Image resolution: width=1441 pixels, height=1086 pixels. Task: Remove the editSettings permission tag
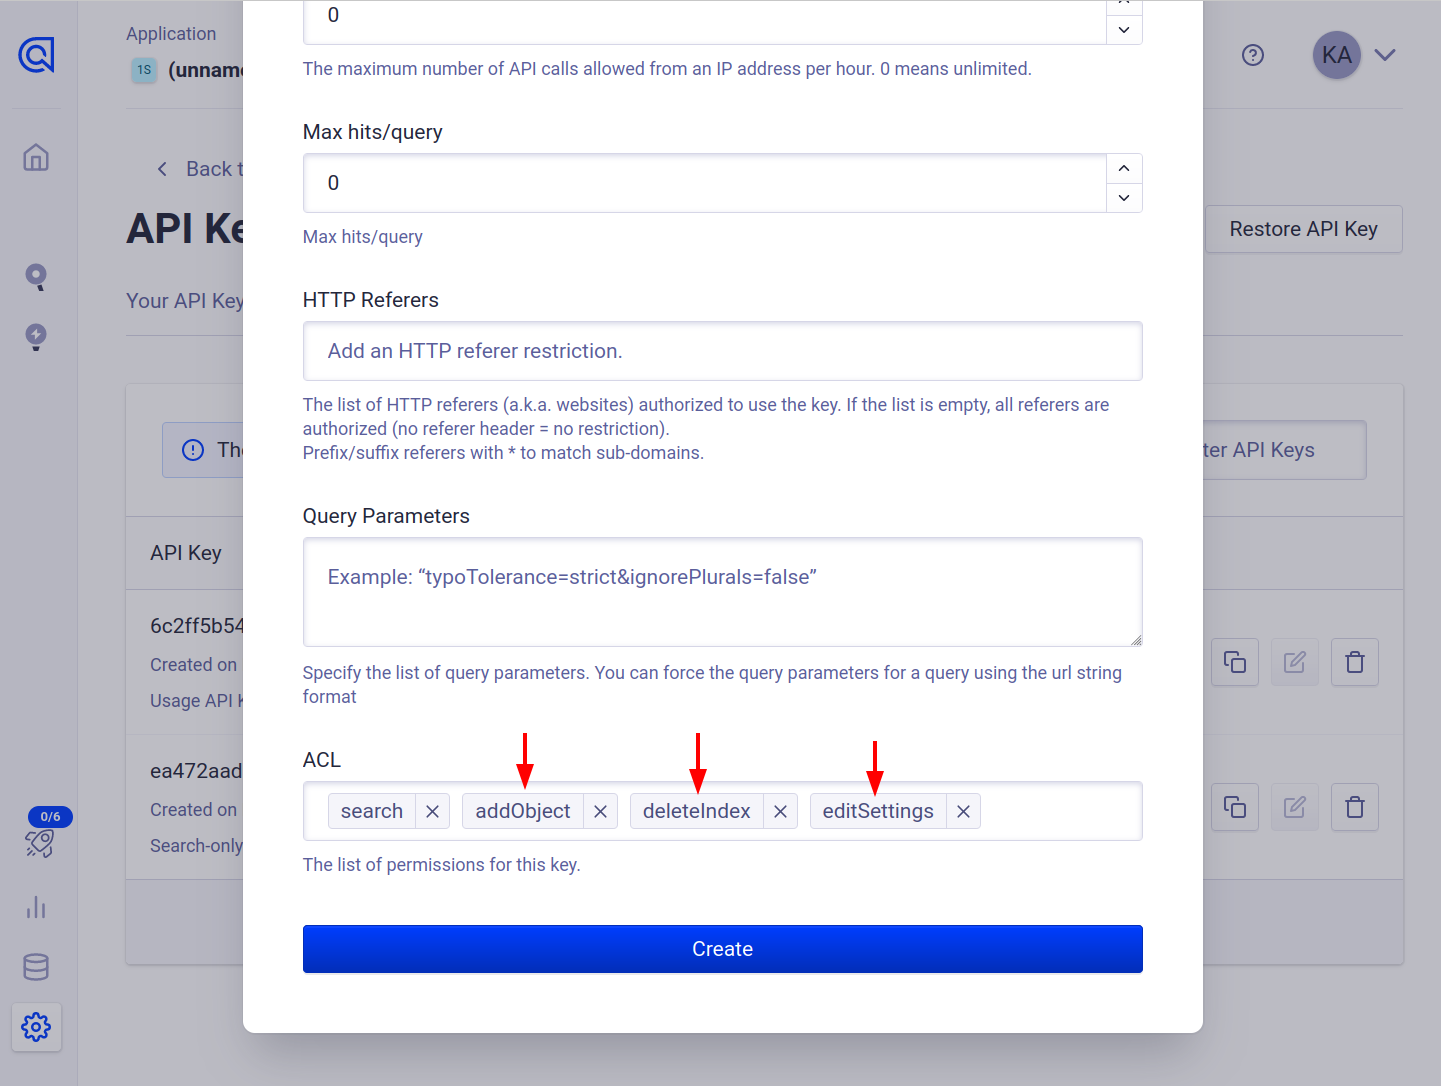coord(963,811)
